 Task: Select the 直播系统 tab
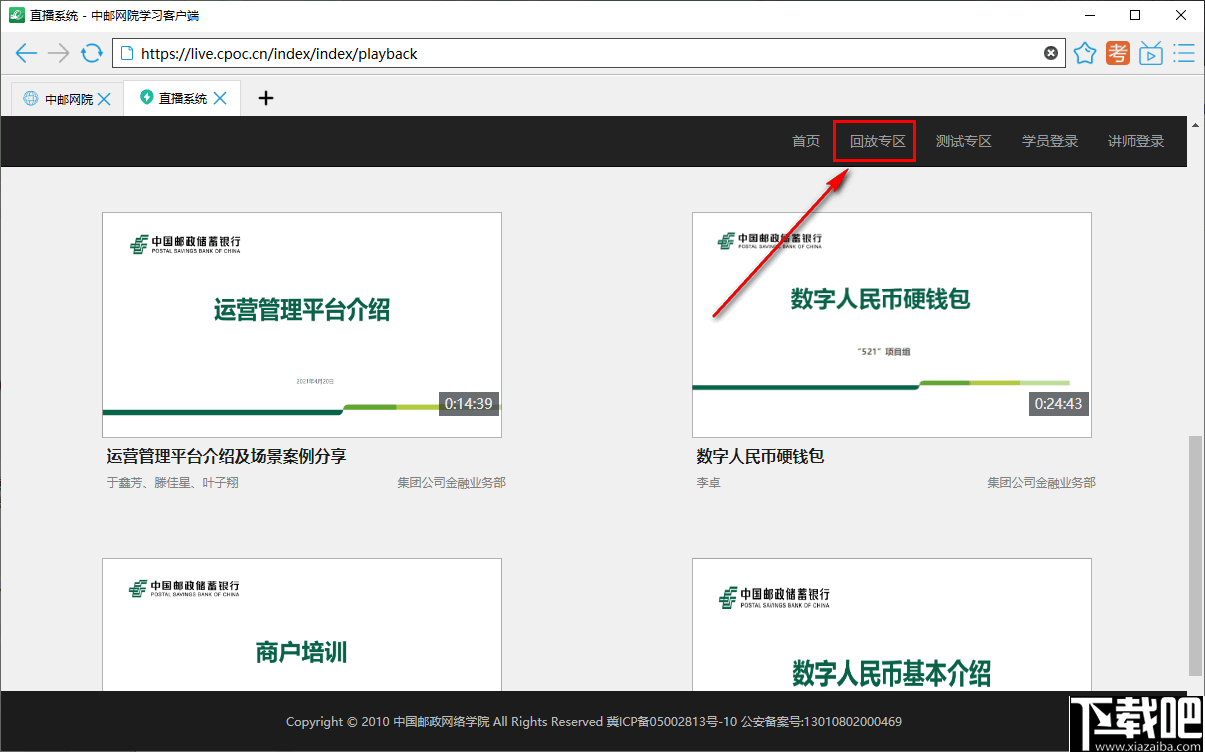tap(182, 98)
